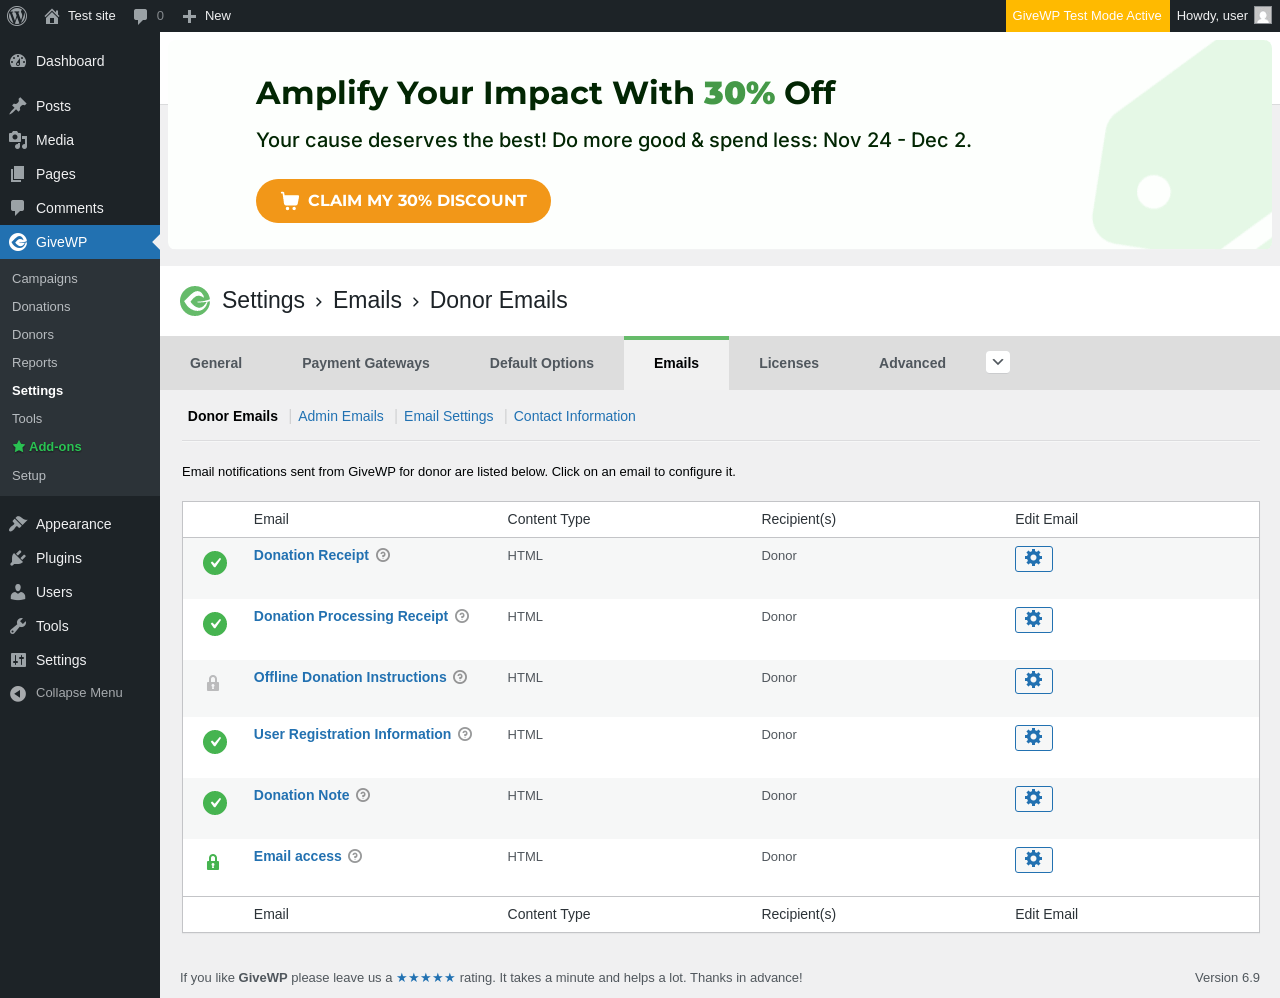
Task: Switch to the Payment Gateways tab
Action: (x=365, y=363)
